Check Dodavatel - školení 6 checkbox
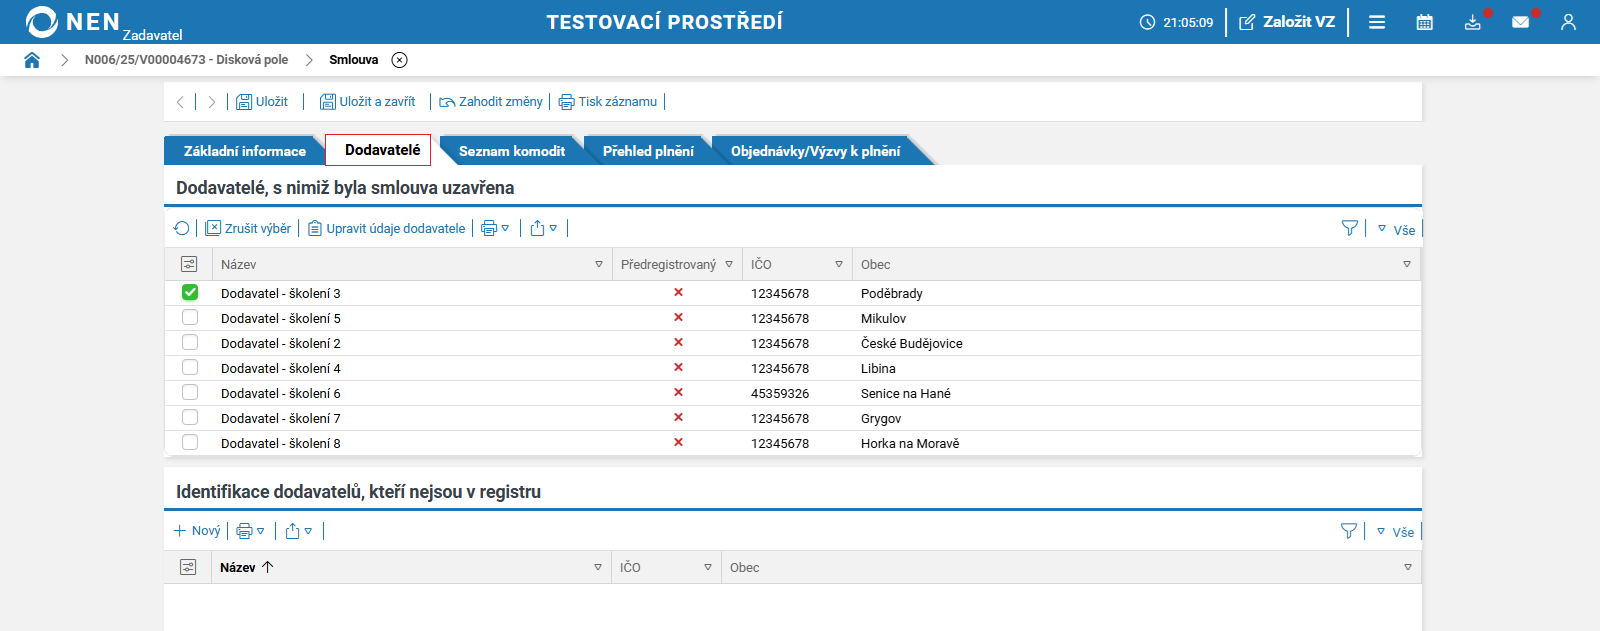 click(x=190, y=392)
